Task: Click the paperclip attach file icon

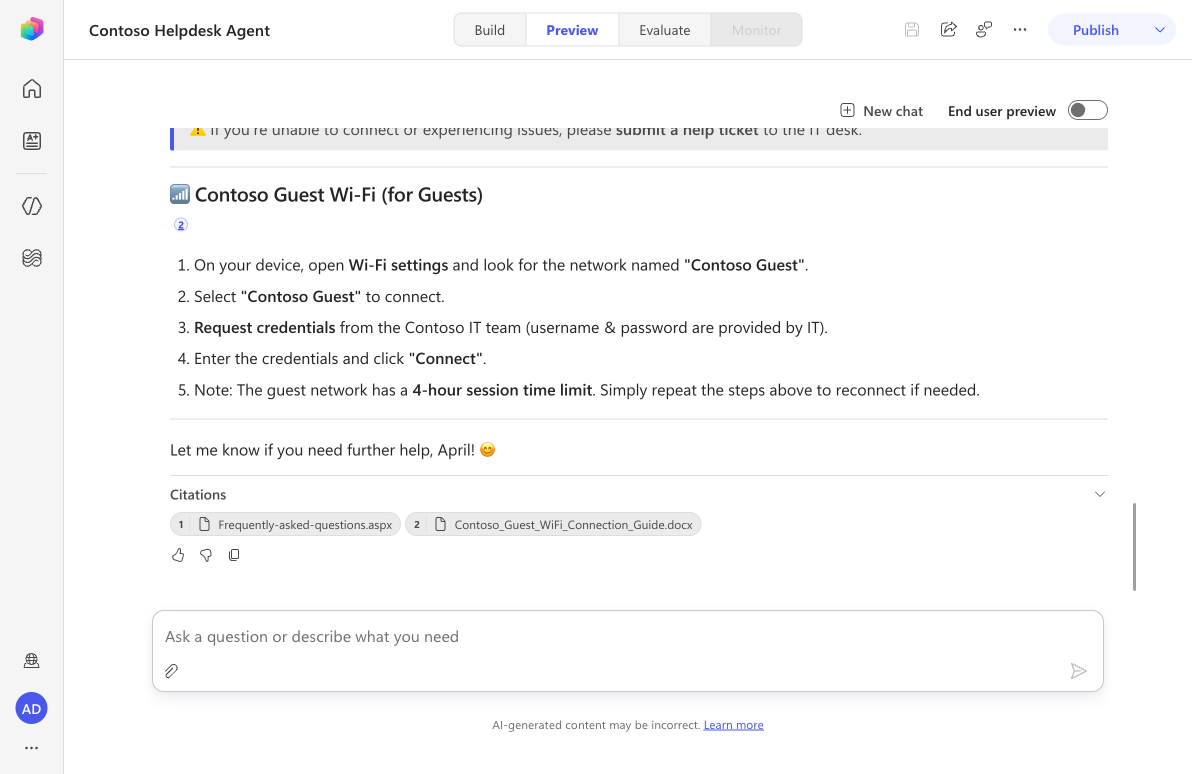Action: (172, 671)
